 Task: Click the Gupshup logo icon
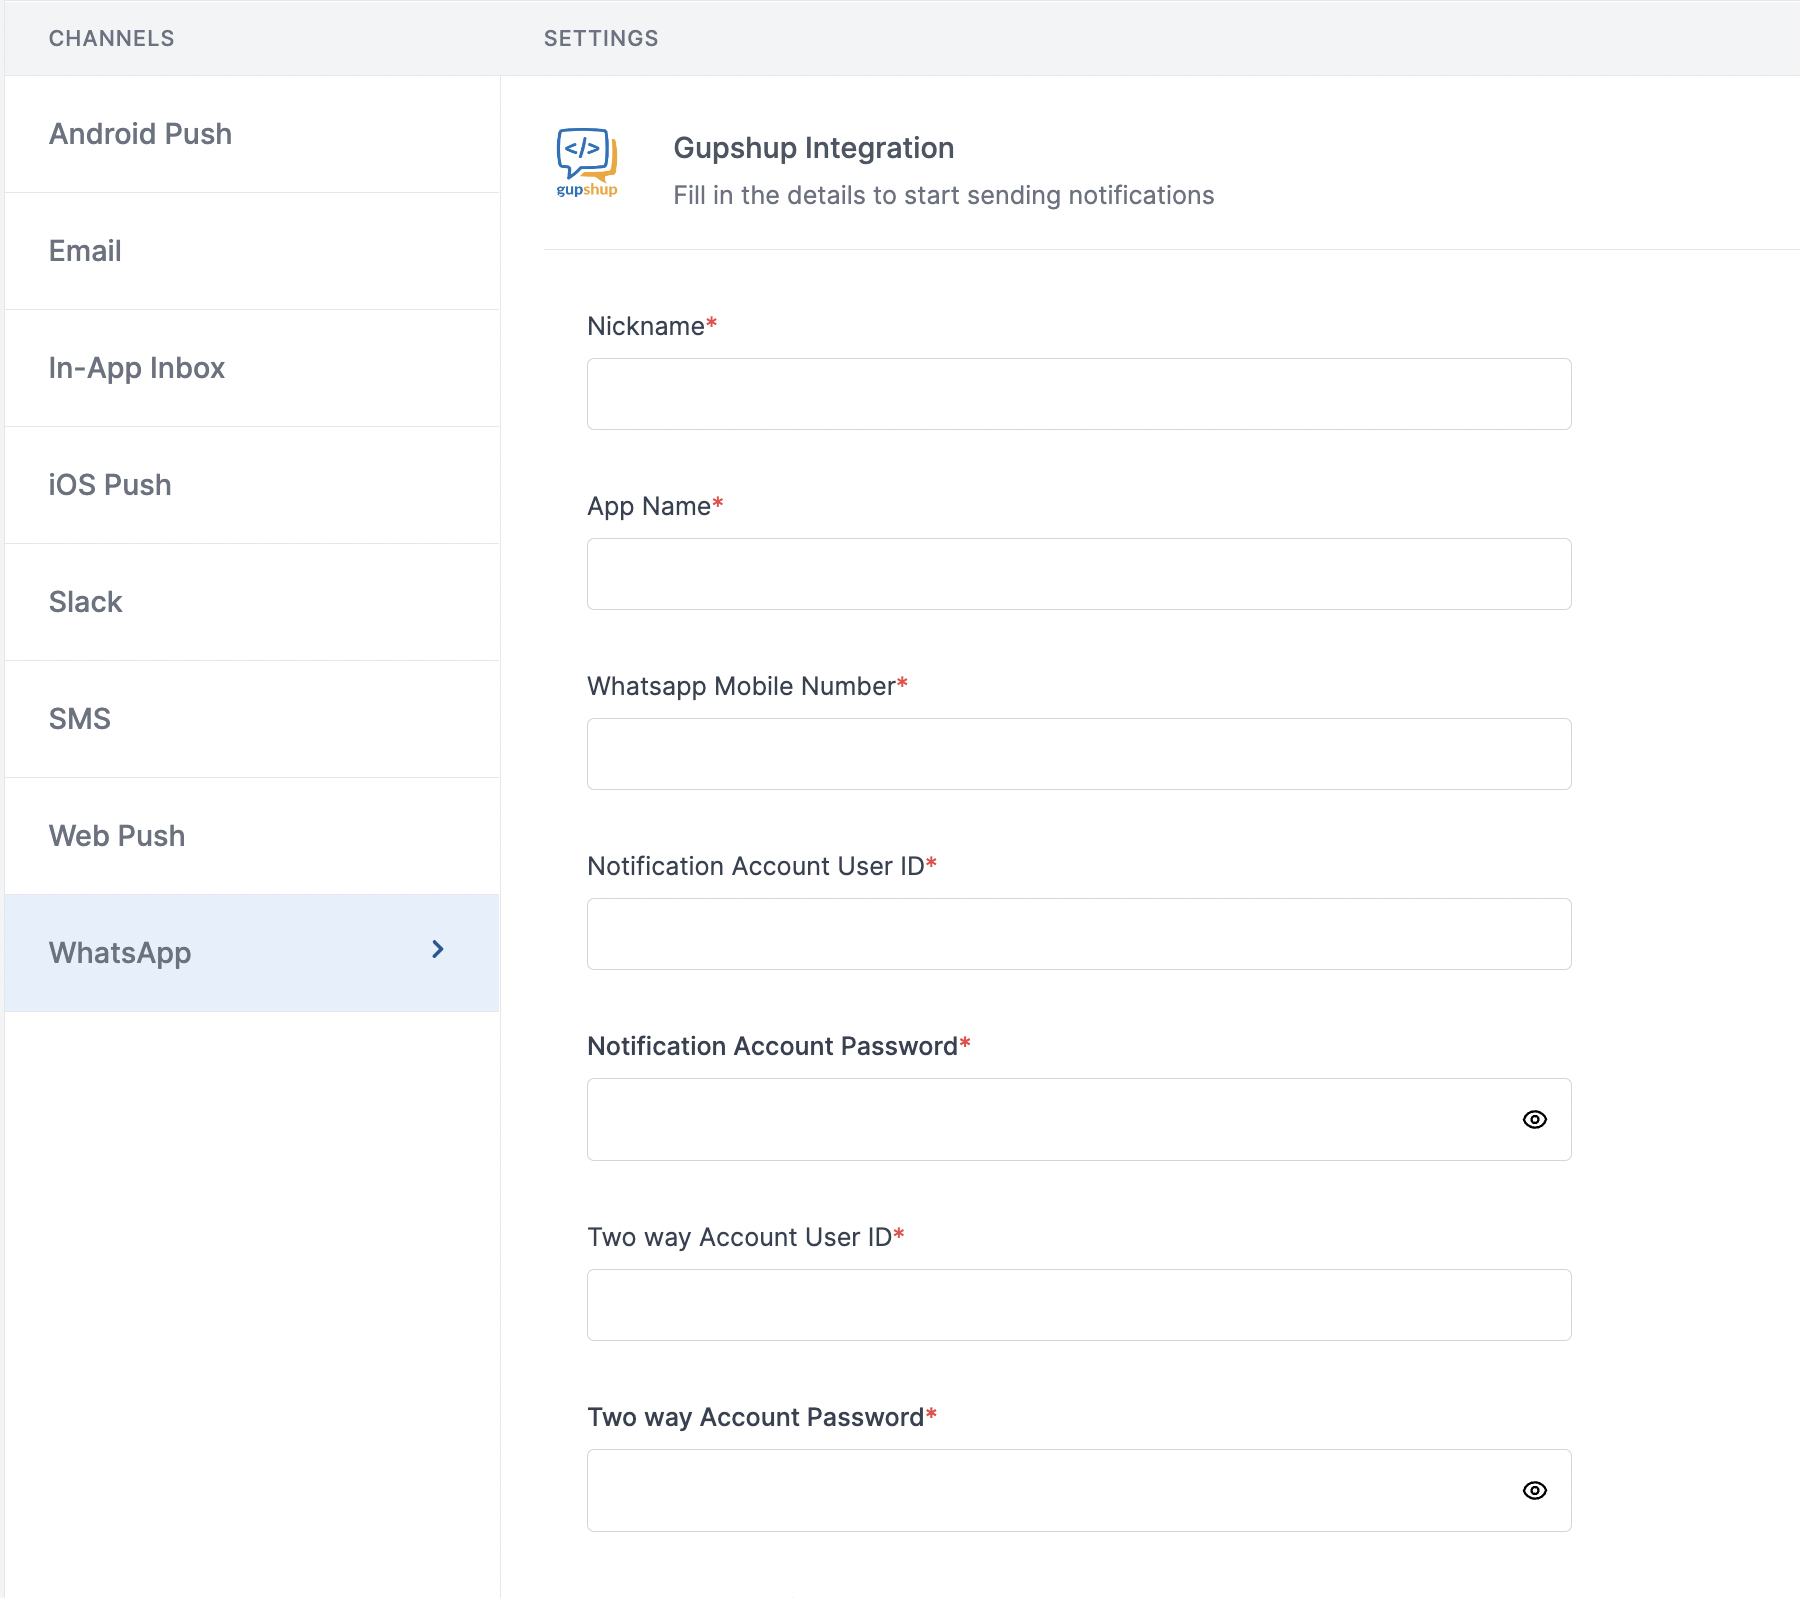(587, 162)
